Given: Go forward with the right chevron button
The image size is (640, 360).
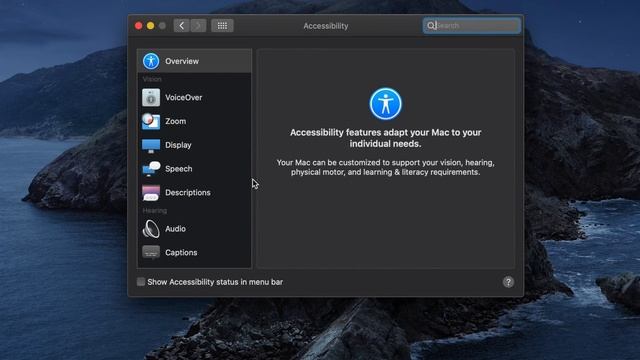Looking at the screenshot, I should (198, 26).
